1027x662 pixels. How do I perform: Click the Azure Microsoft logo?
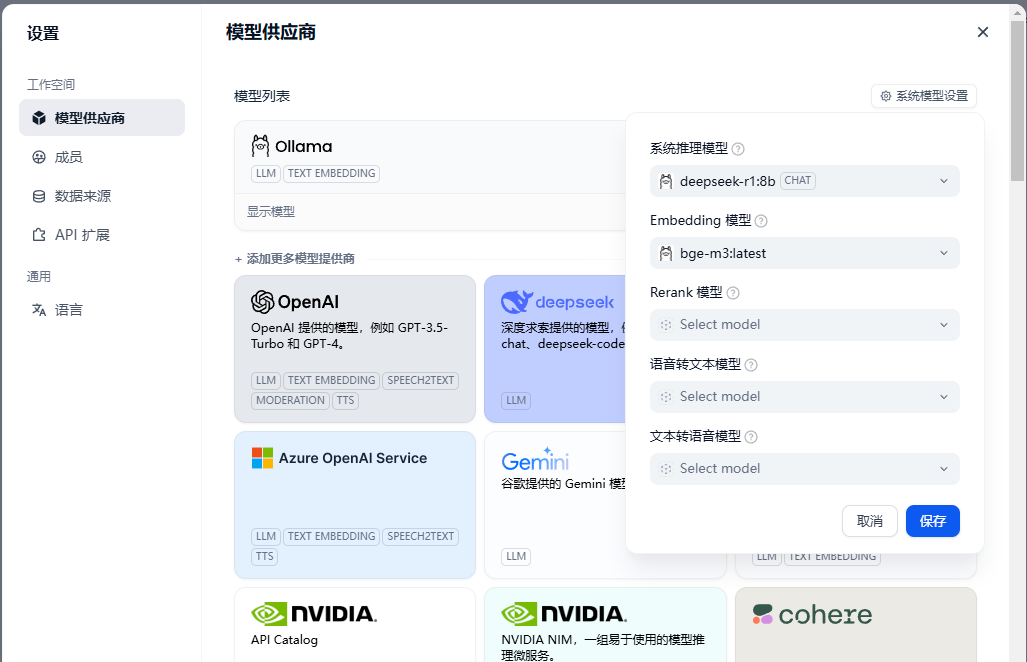point(263,458)
